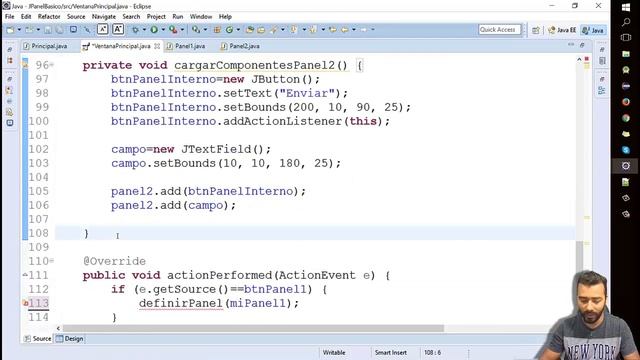640x360 pixels.
Task: Click the Save toolbar icon
Action: tap(48, 29)
